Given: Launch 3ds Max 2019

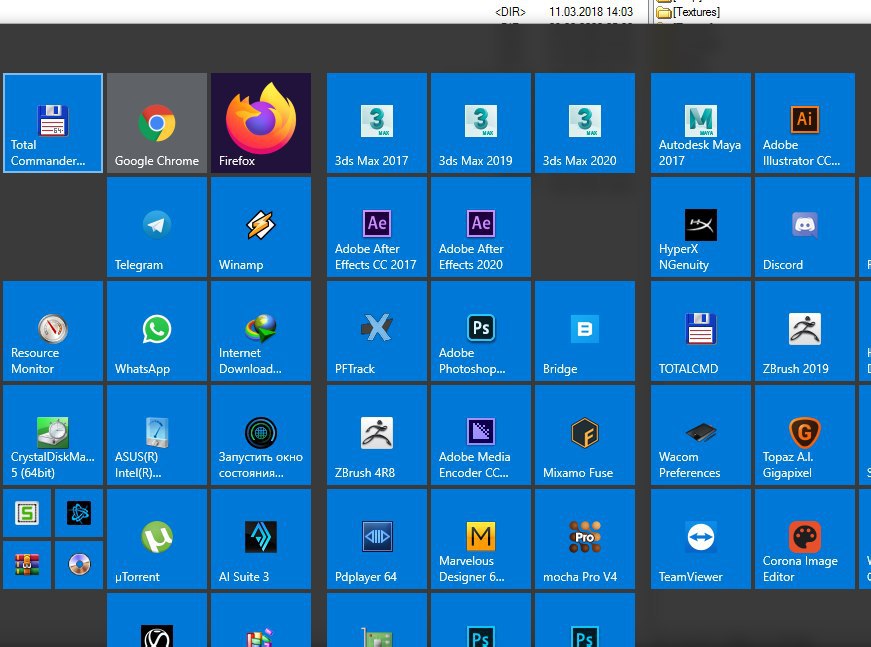Looking at the screenshot, I should (480, 123).
